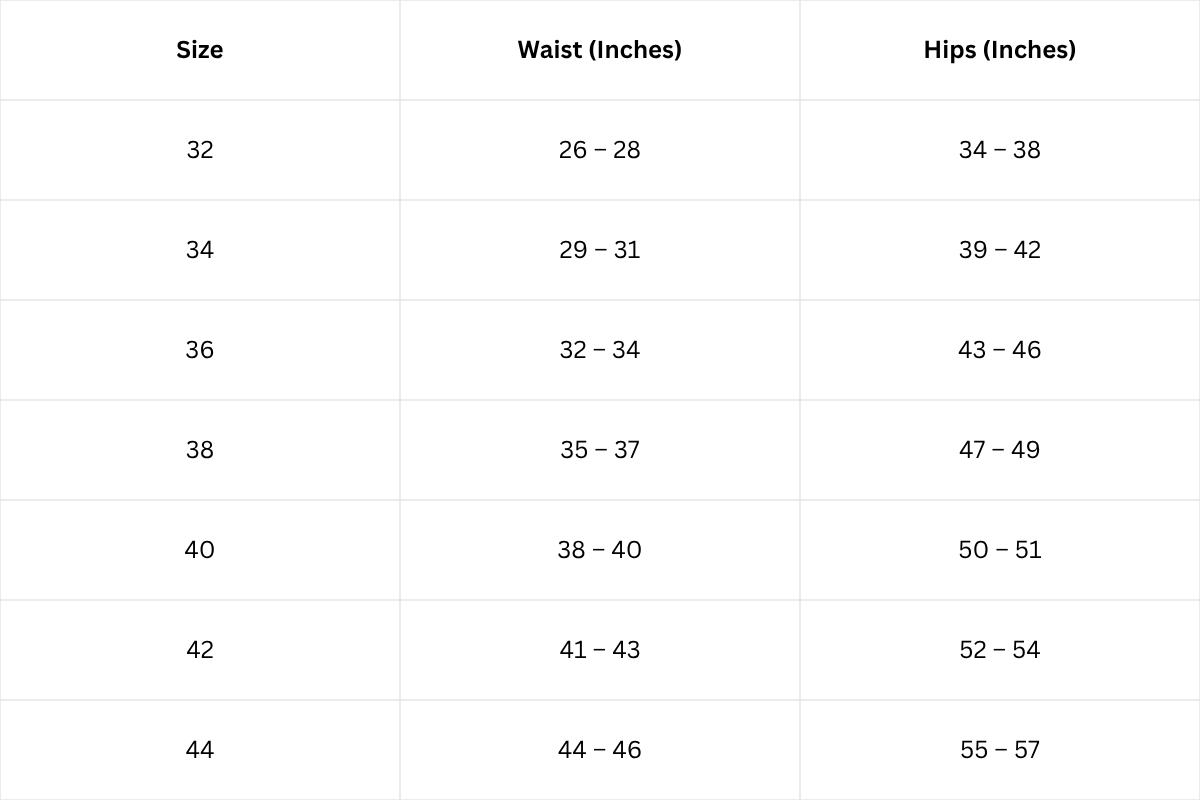Click the waist range 32 – 34
Viewport: 1200px width, 800px height.
pyautogui.click(x=599, y=350)
